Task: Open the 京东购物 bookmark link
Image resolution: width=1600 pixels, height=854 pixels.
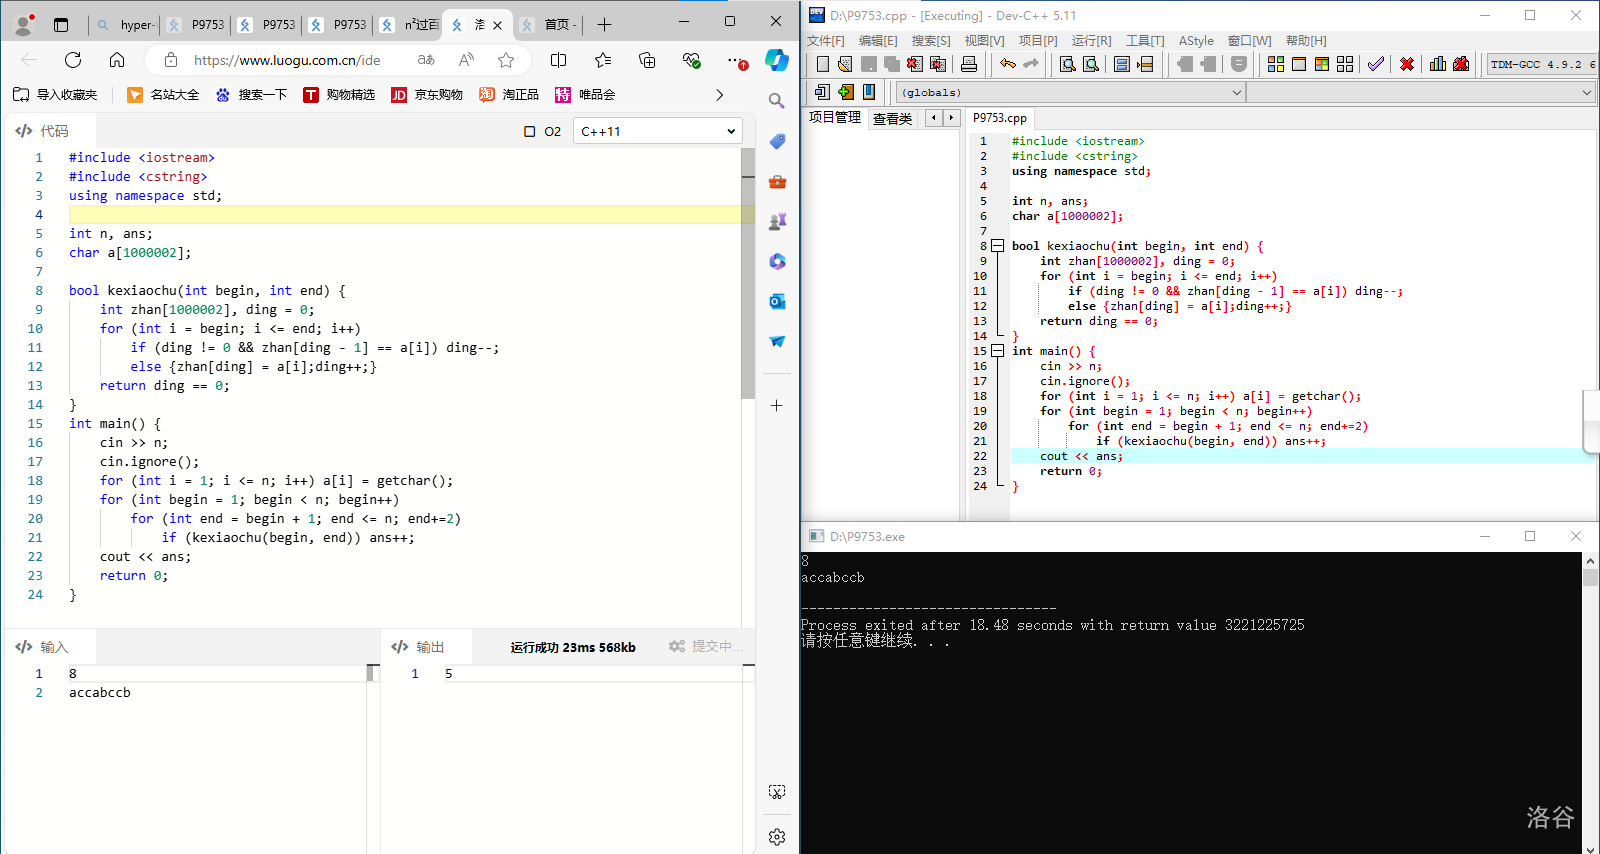Action: pos(427,95)
